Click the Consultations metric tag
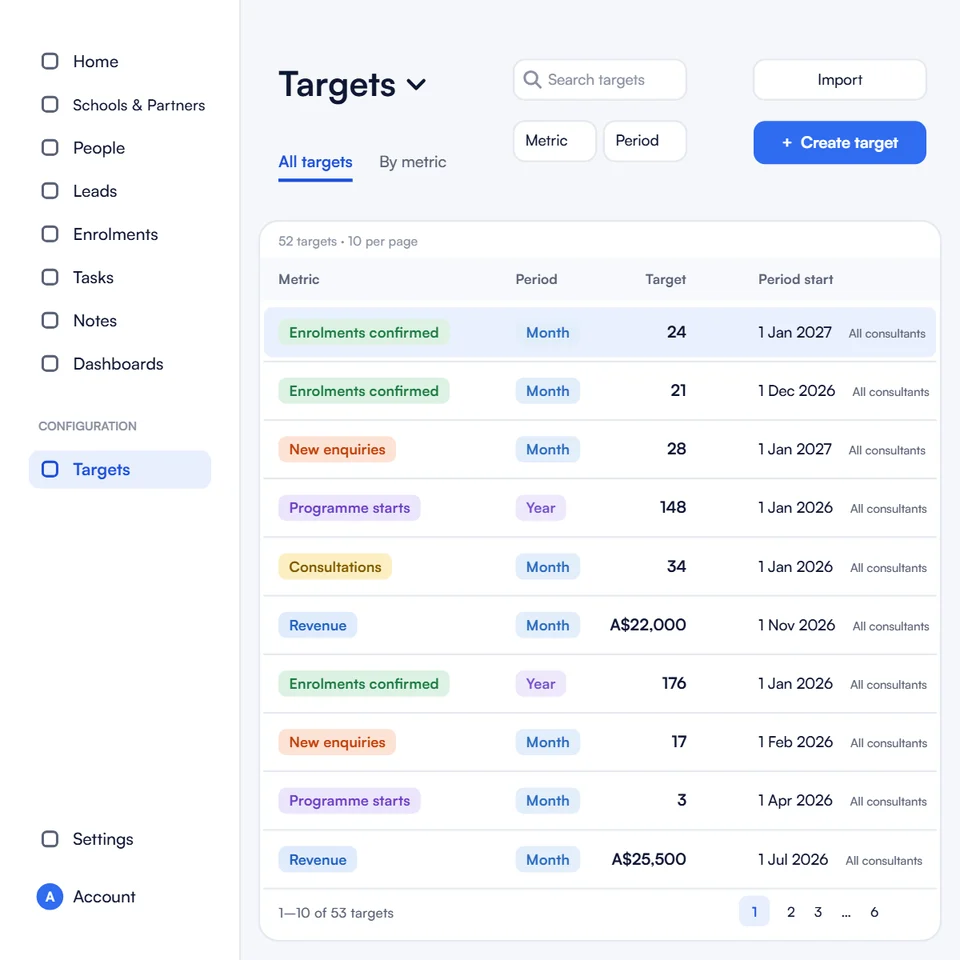The width and height of the screenshot is (960, 960). pyautogui.click(x=335, y=566)
